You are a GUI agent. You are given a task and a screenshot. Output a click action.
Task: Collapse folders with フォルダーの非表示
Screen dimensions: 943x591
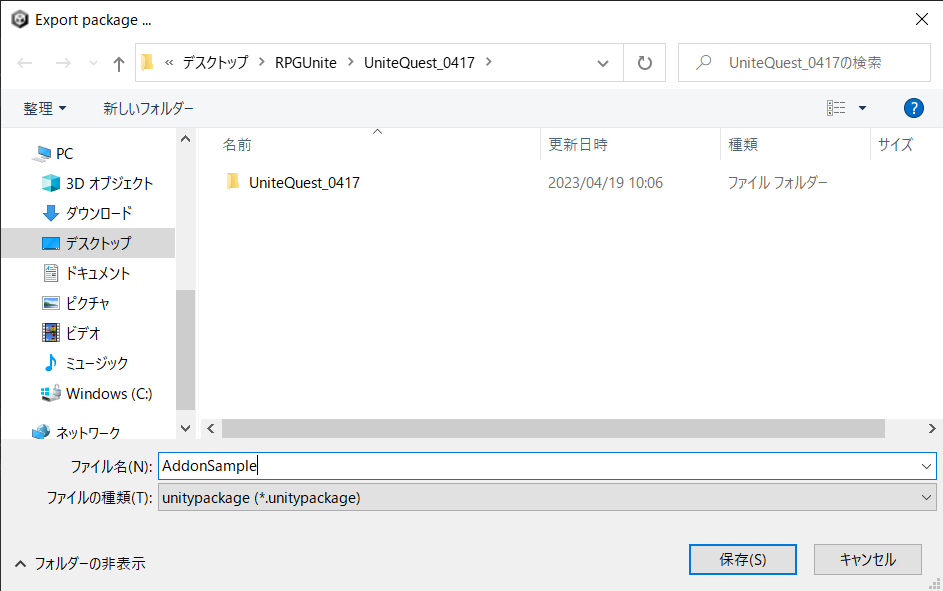(80, 563)
